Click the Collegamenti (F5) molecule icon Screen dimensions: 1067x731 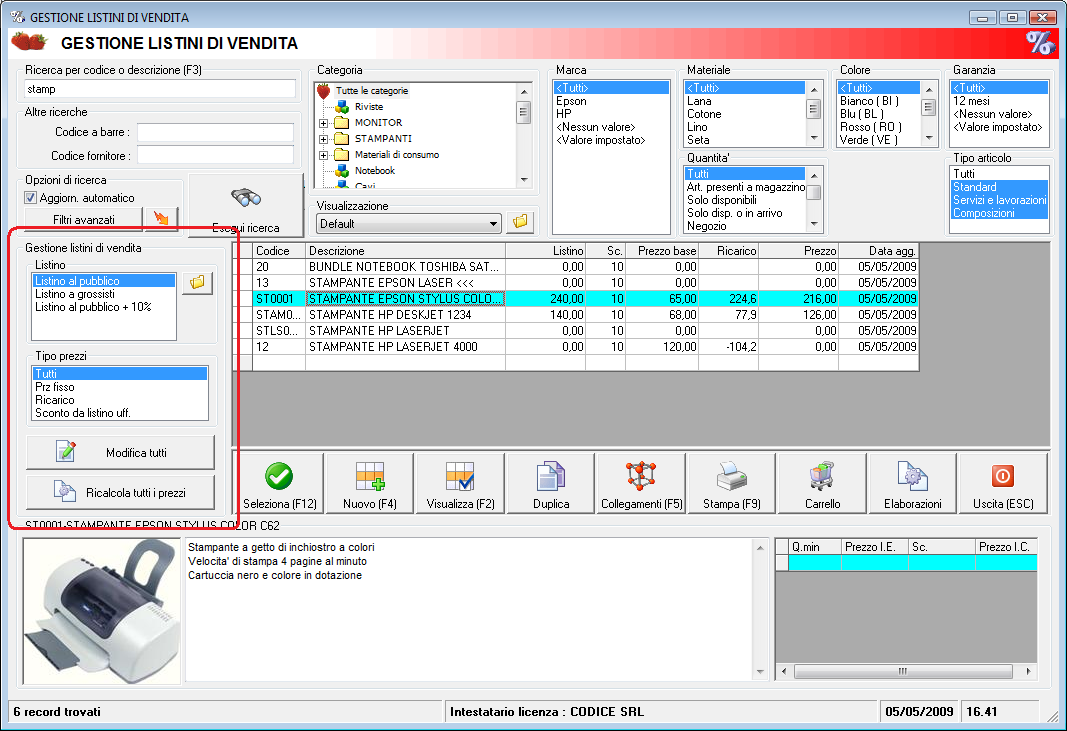tap(641, 476)
